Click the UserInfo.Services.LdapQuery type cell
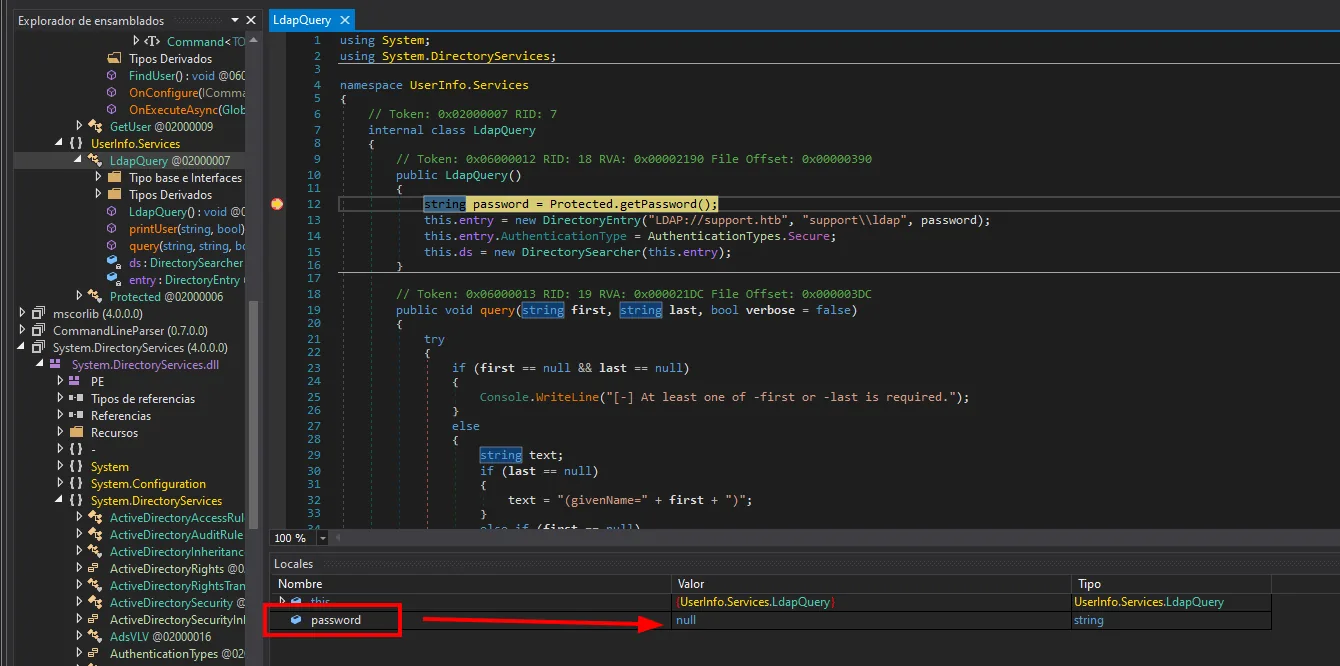The height and width of the screenshot is (666, 1340). click(x=1171, y=602)
